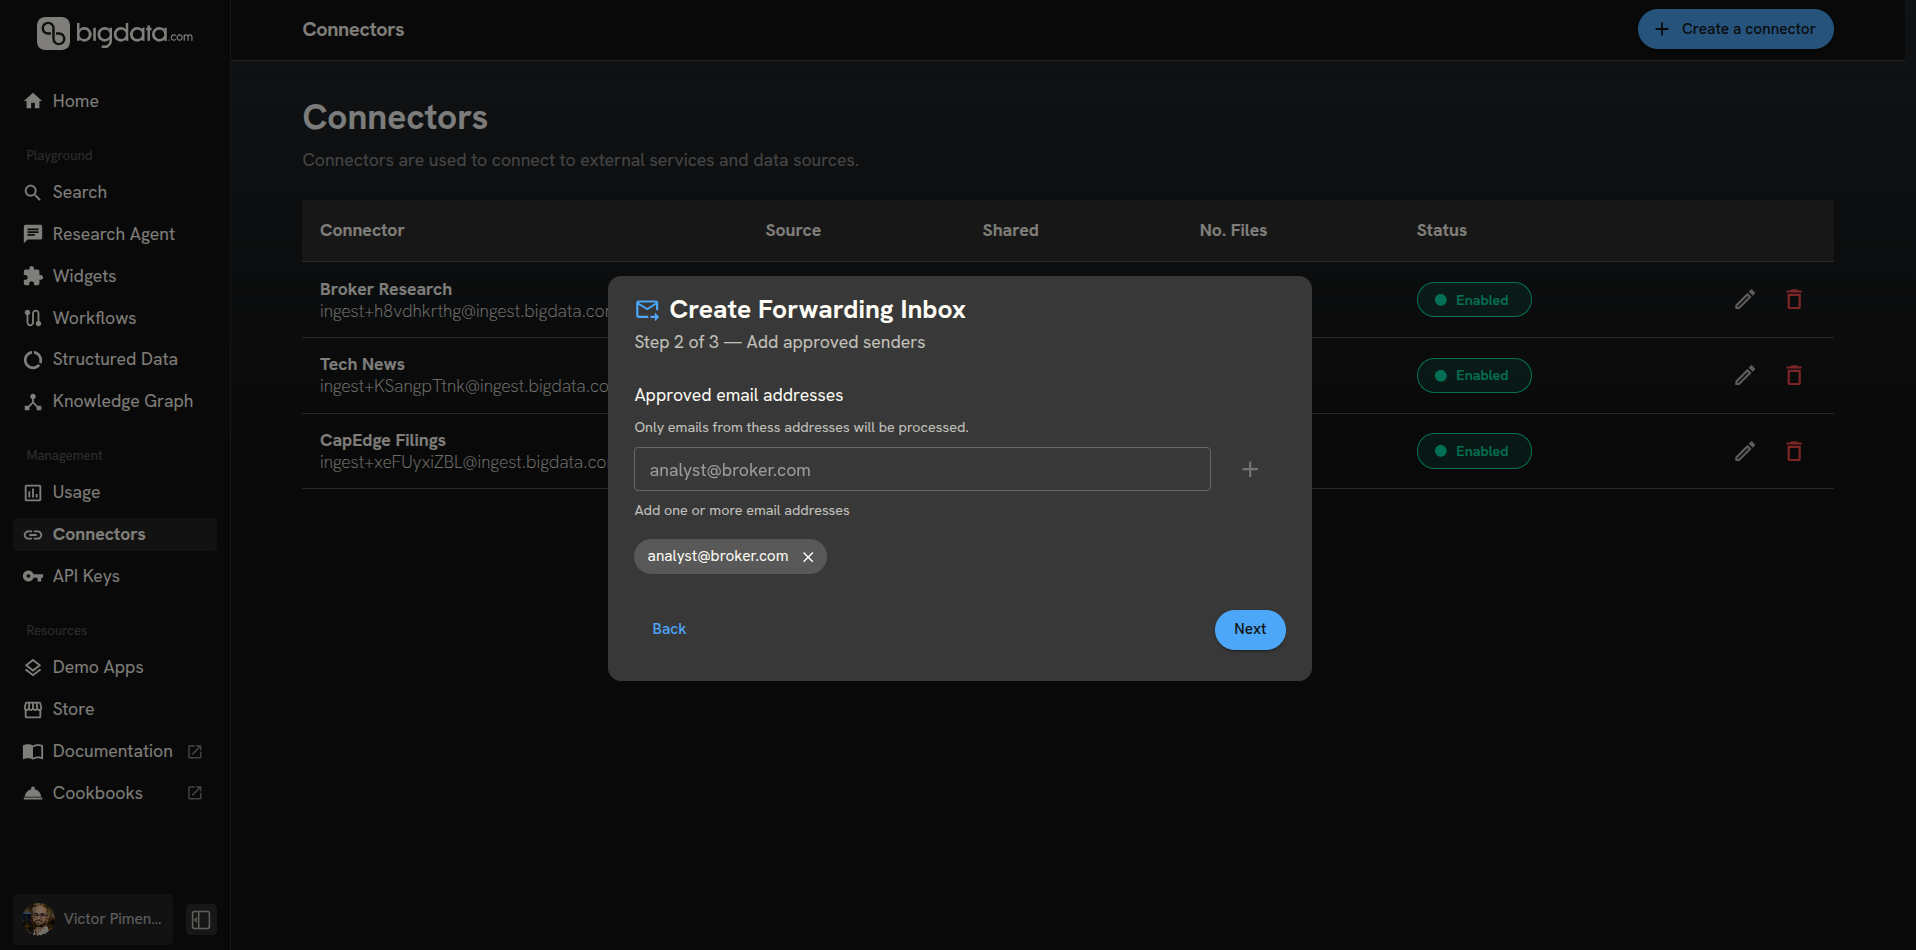Click Next to continue to step 3
The width and height of the screenshot is (1916, 950).
pyautogui.click(x=1250, y=630)
